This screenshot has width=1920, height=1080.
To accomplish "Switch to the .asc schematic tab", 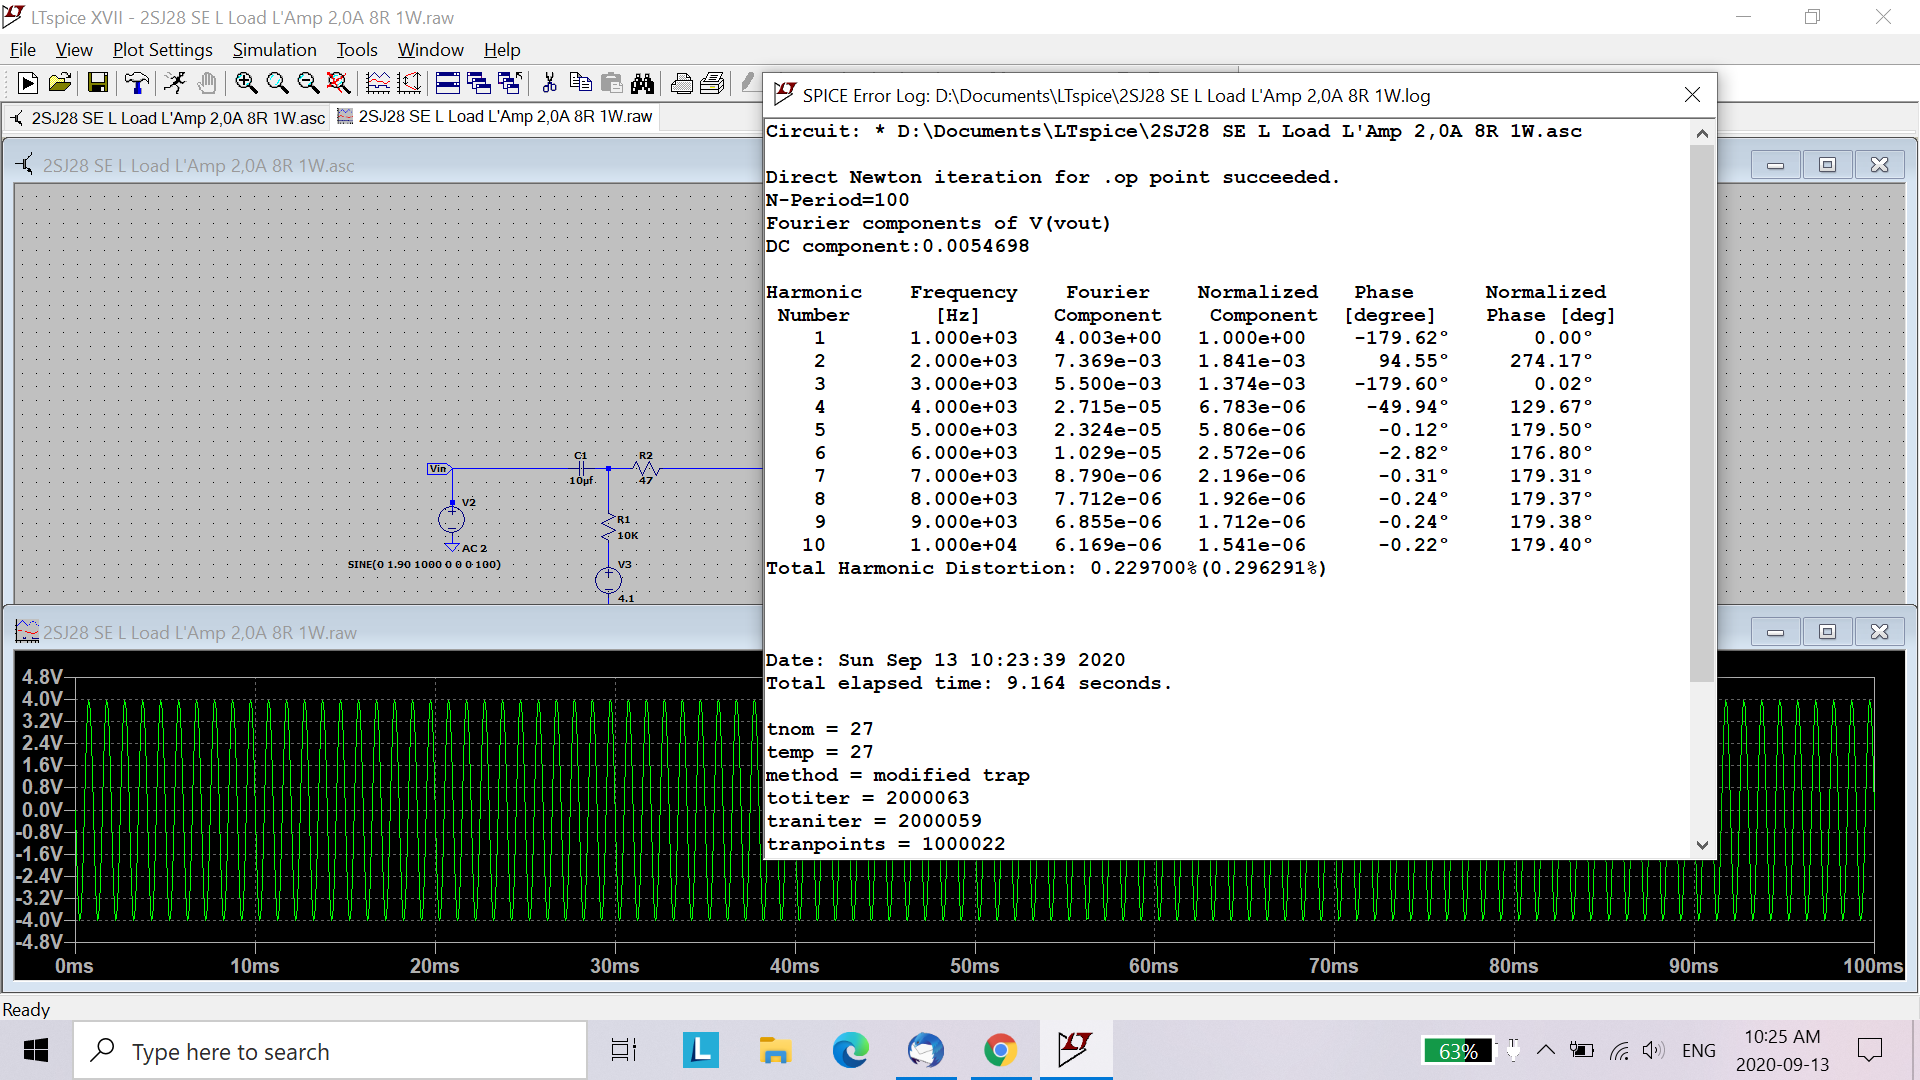I will click(167, 118).
